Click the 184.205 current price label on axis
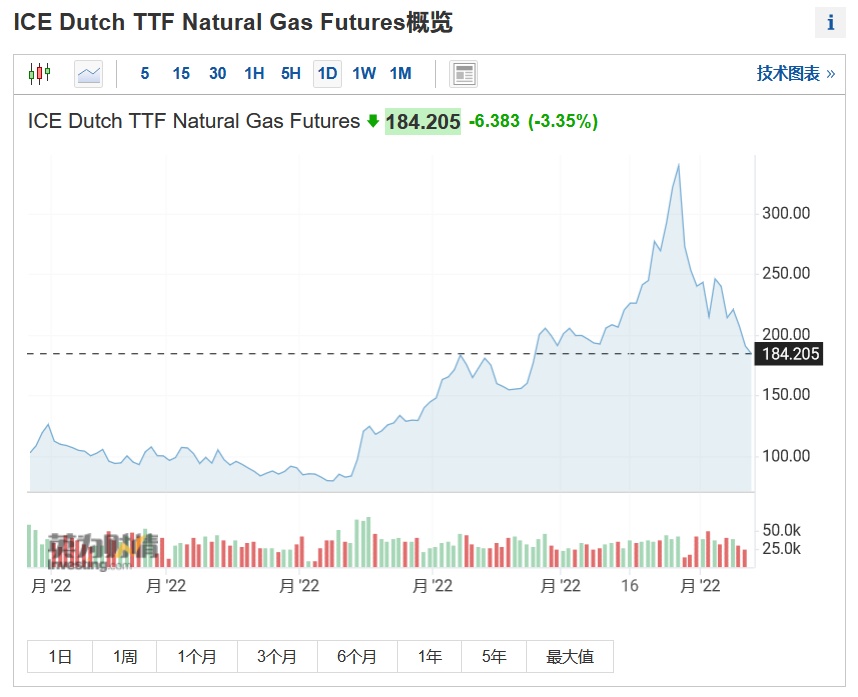The image size is (858, 697). tap(790, 354)
